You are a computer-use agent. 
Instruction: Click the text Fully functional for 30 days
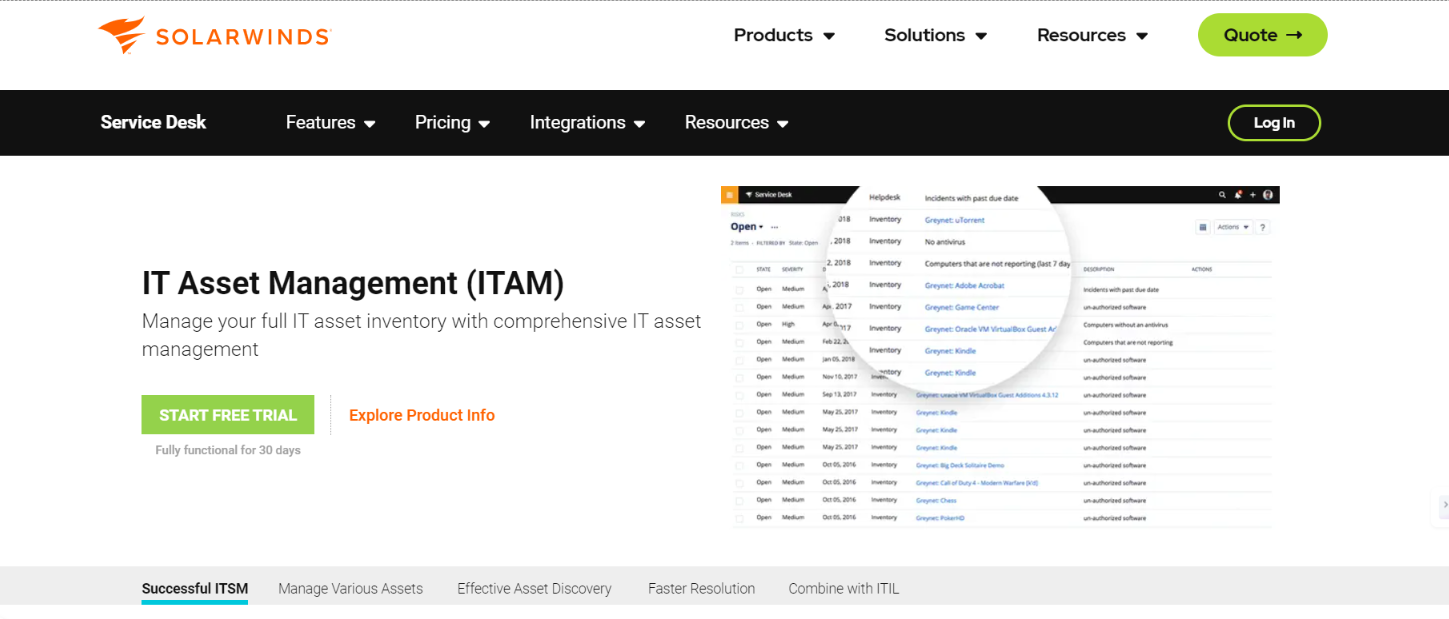pos(228,450)
